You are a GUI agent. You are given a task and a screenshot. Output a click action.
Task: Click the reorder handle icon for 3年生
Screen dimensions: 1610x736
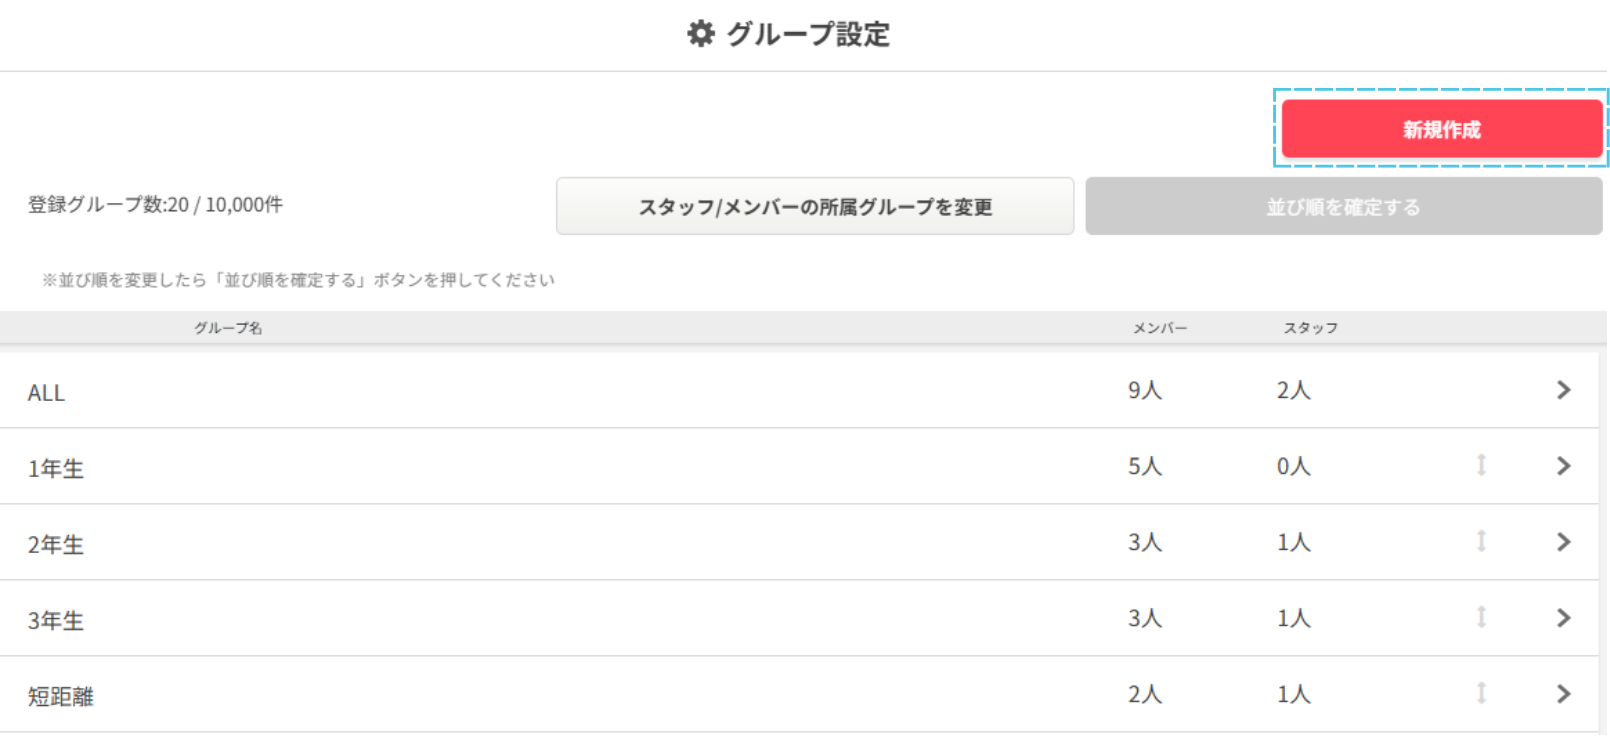pos(1482,617)
